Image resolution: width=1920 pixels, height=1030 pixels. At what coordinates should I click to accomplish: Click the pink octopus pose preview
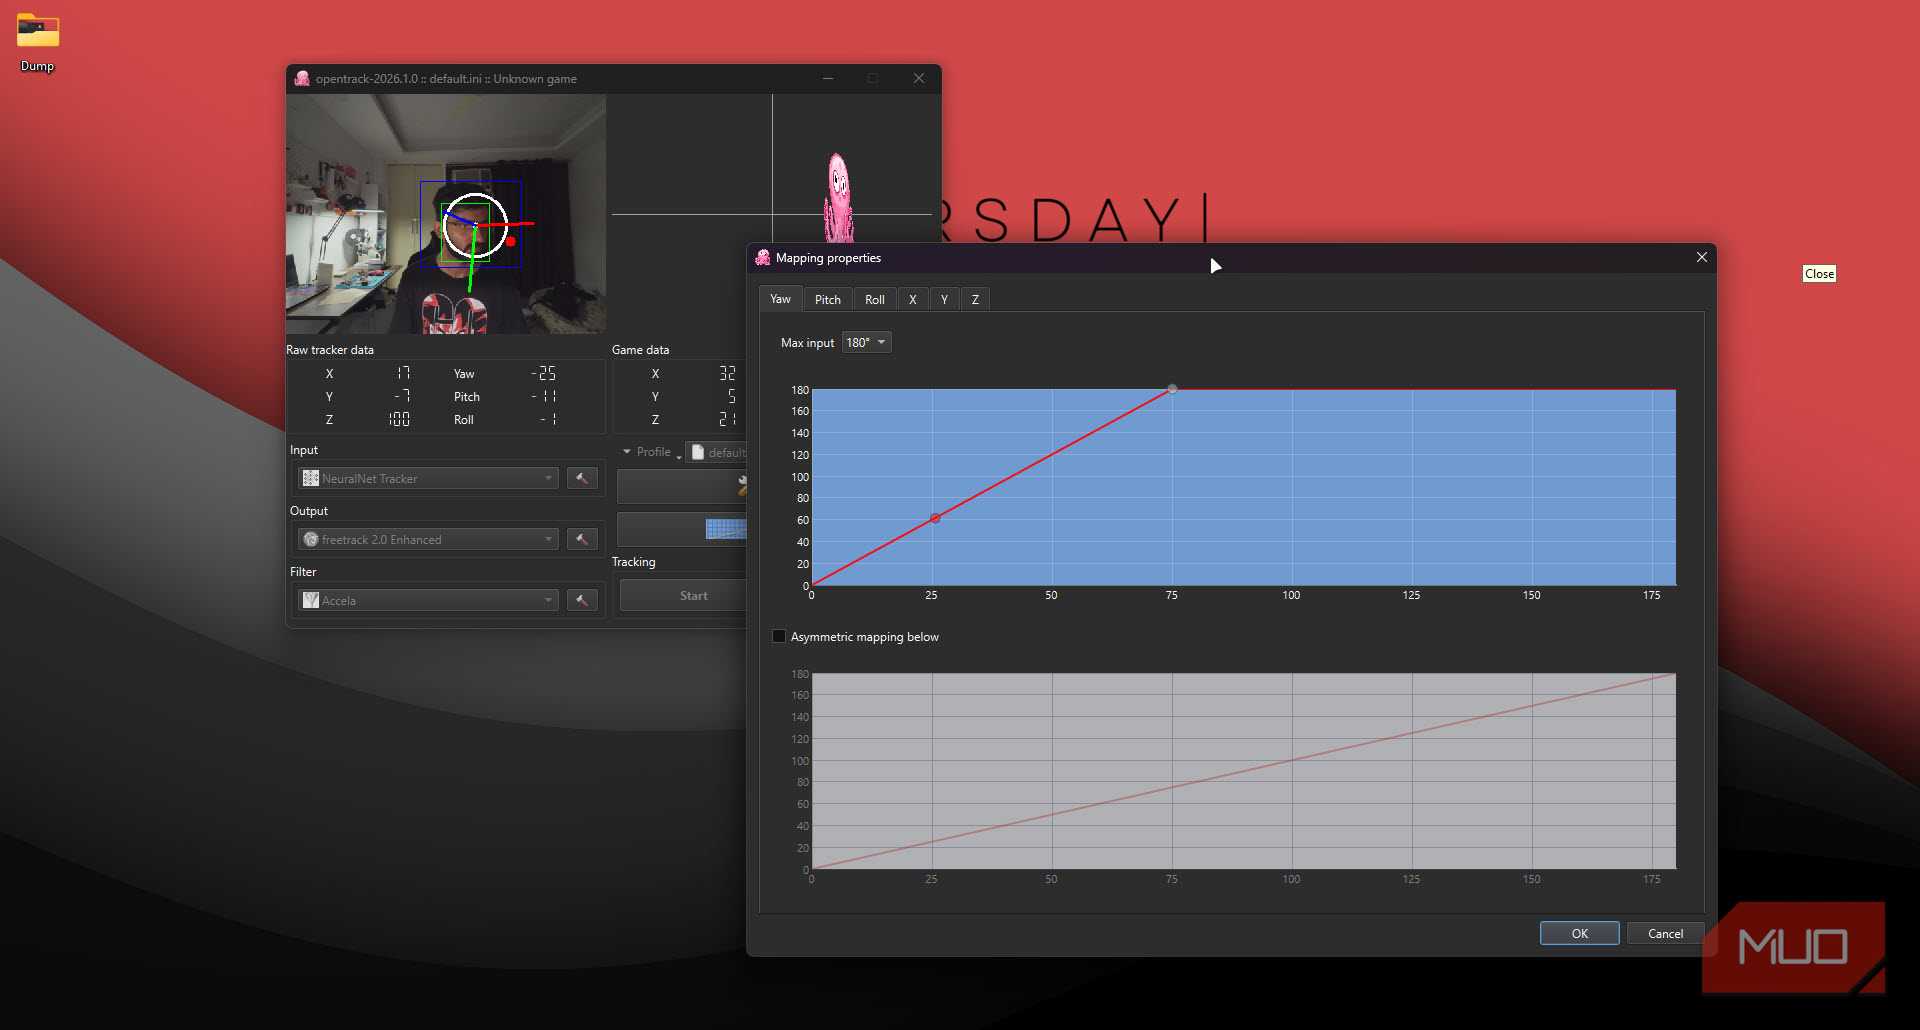click(838, 198)
